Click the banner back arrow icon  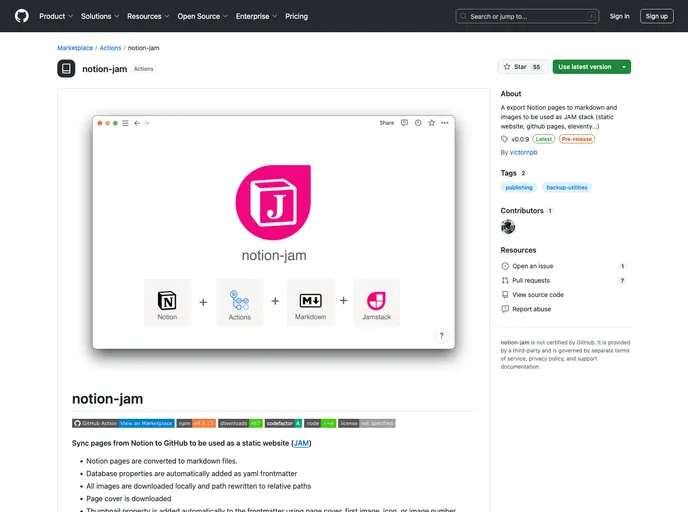click(x=137, y=123)
